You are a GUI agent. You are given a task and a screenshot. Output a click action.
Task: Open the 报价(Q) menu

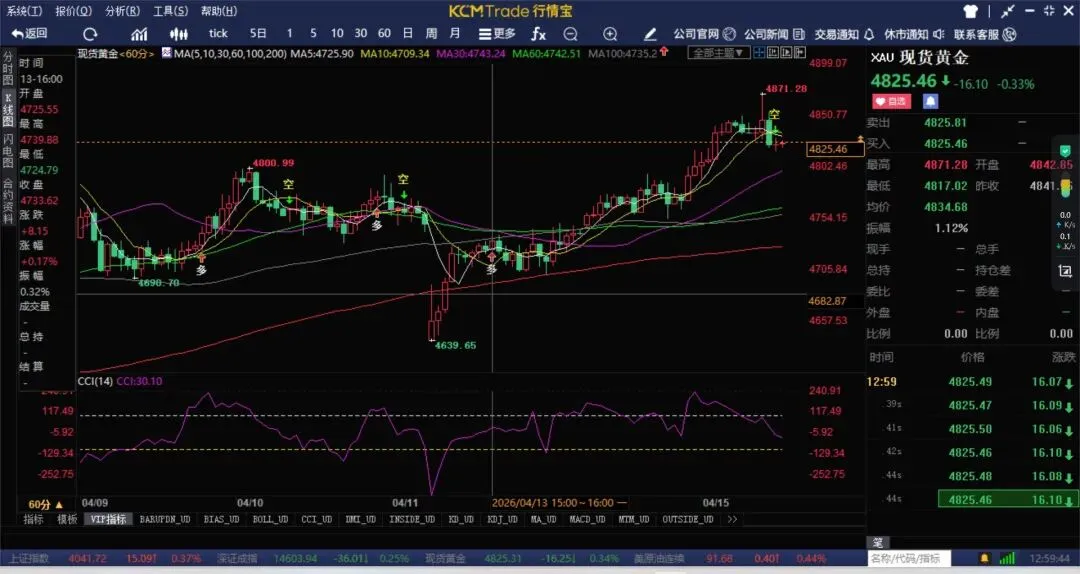(73, 11)
